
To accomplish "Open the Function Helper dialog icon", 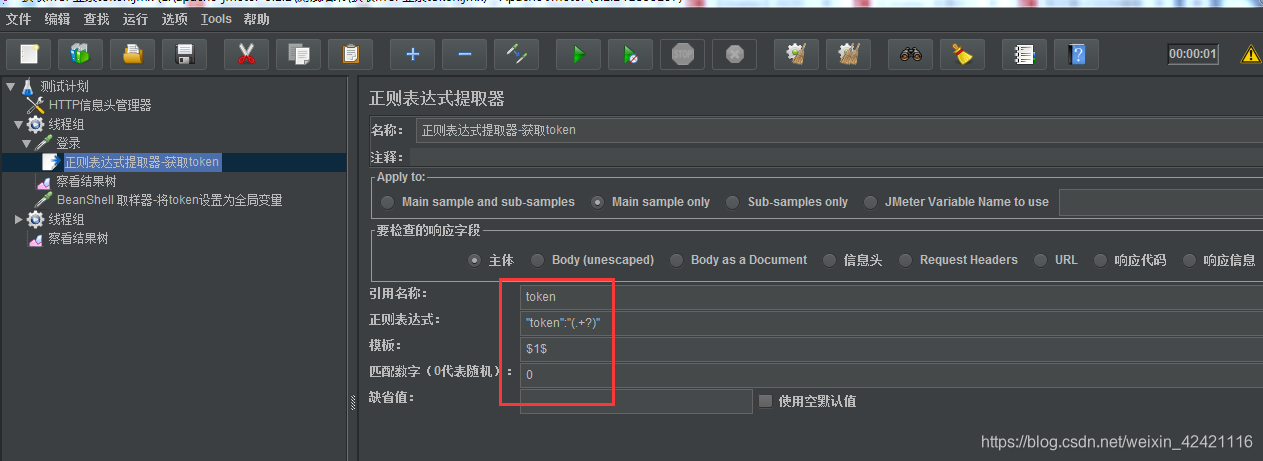I will [1024, 54].
